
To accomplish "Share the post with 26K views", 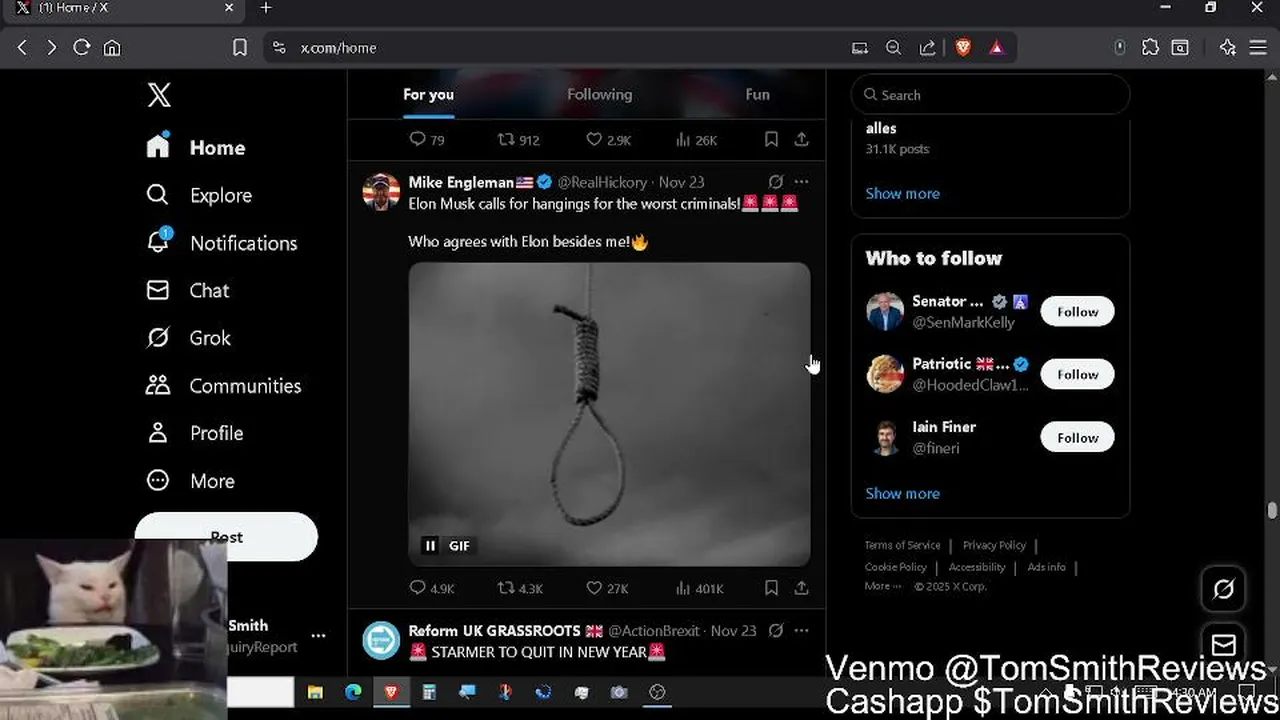I will (x=801, y=140).
